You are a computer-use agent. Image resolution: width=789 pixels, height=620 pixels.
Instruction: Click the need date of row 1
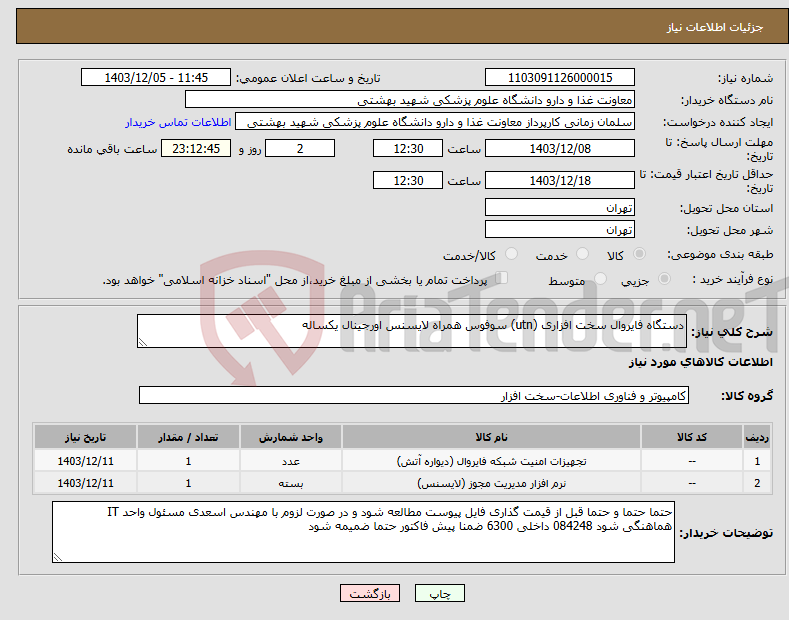[x=86, y=461]
